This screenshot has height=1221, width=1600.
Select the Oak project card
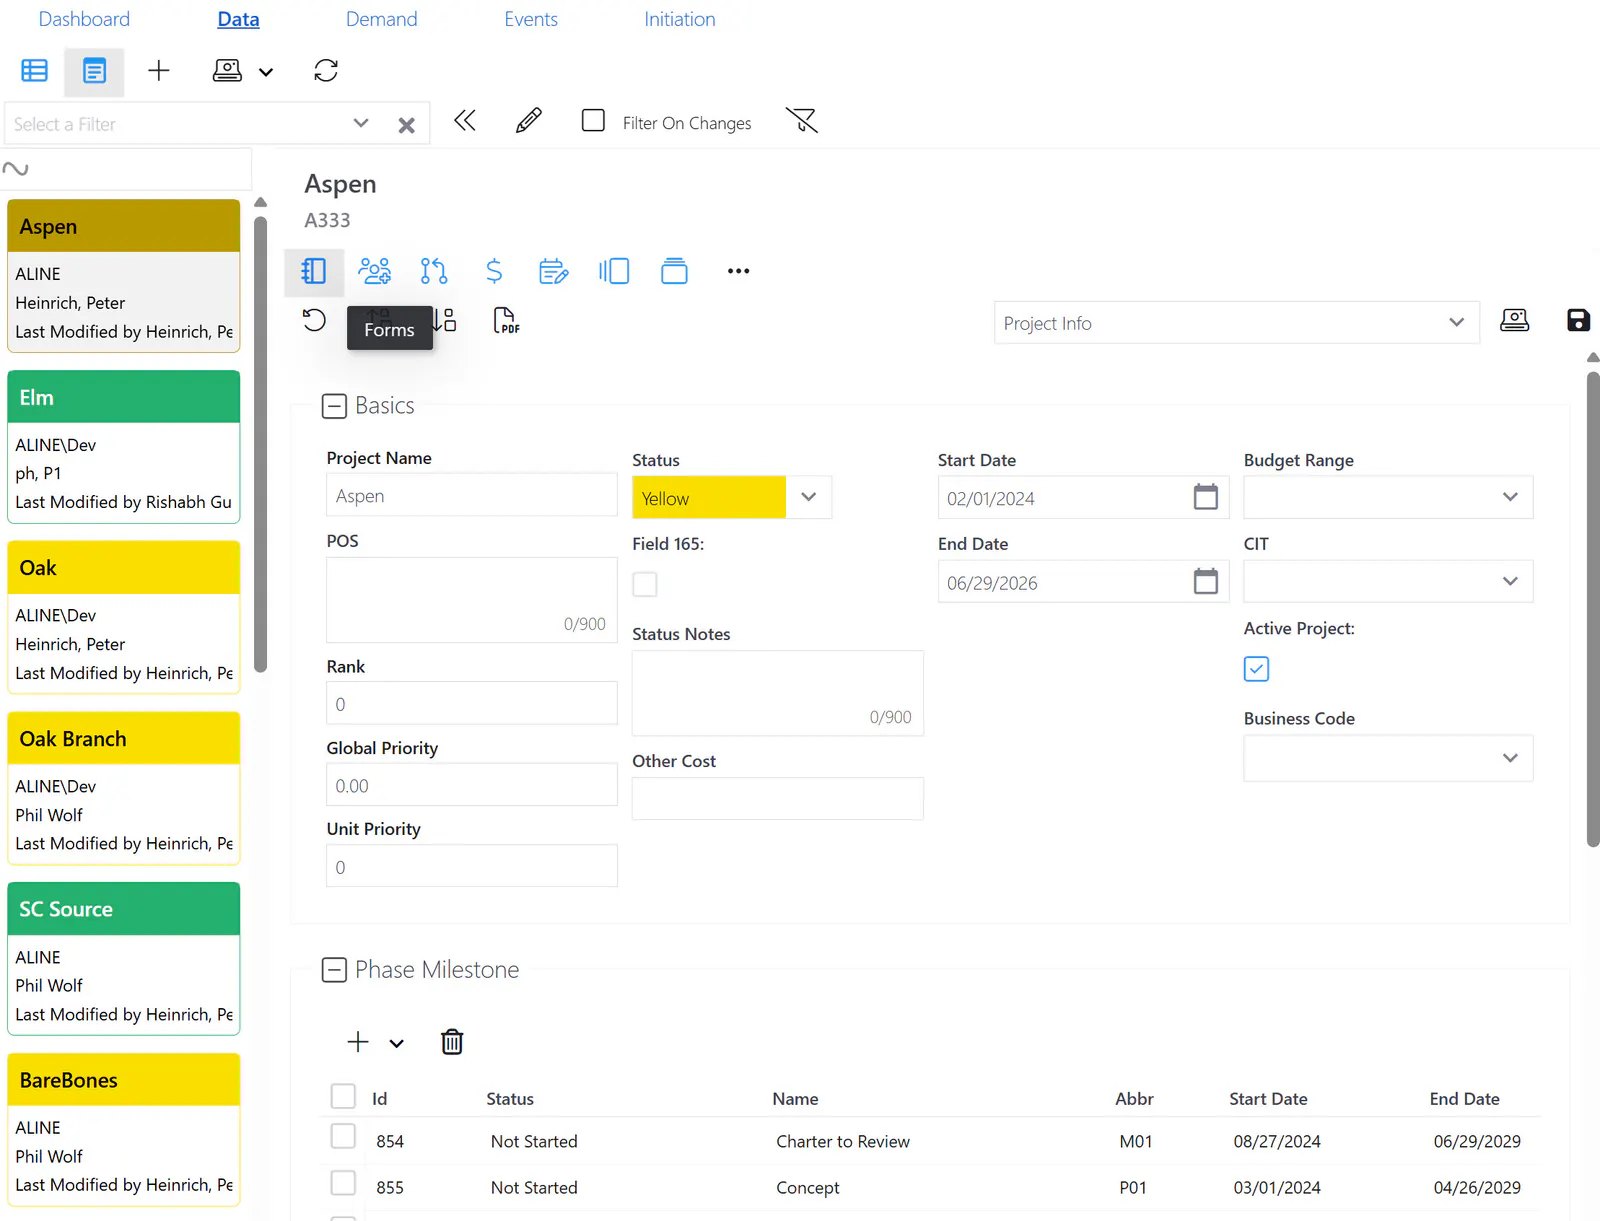coord(124,617)
